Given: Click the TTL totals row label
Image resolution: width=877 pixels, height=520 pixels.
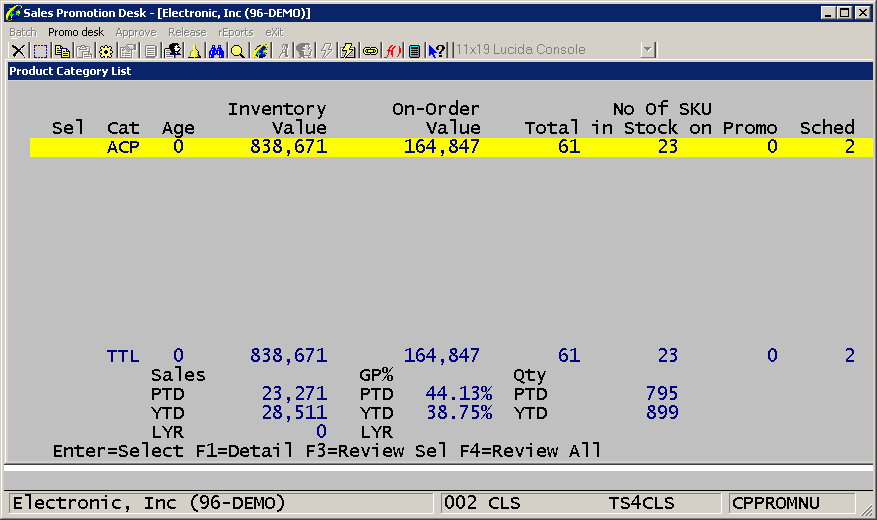Looking at the screenshot, I should tap(123, 356).
